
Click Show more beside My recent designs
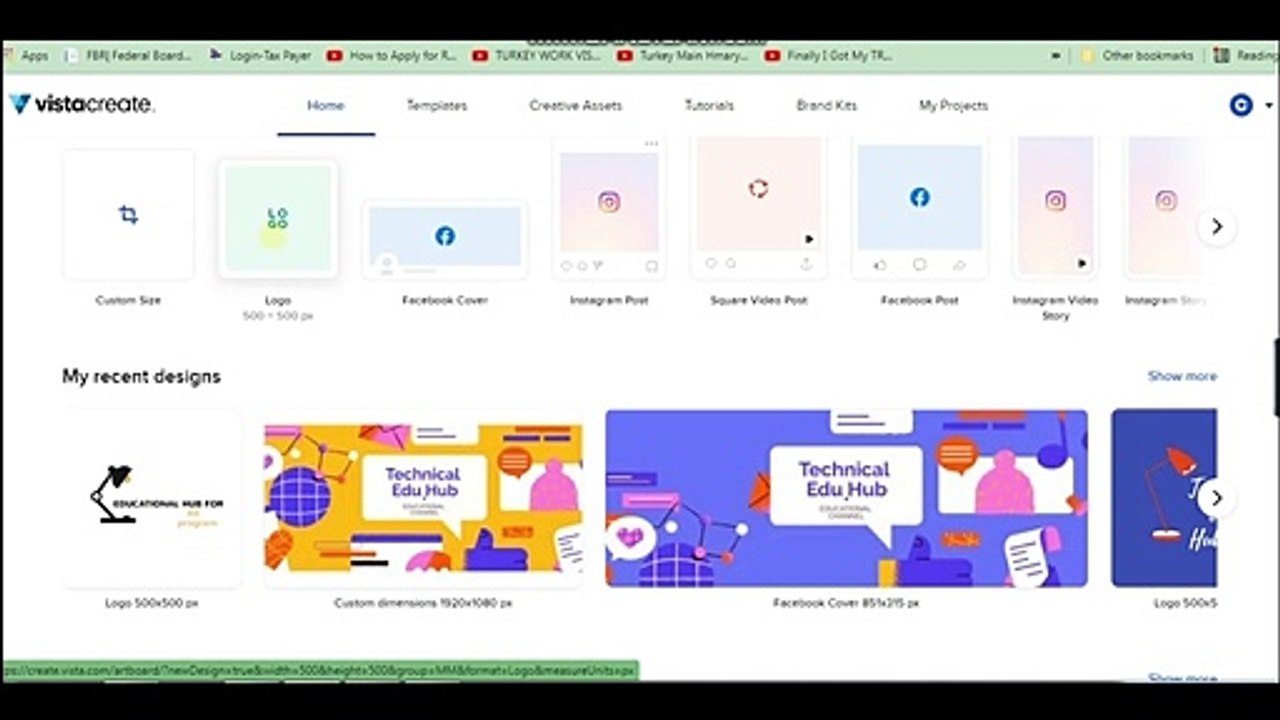click(1182, 376)
